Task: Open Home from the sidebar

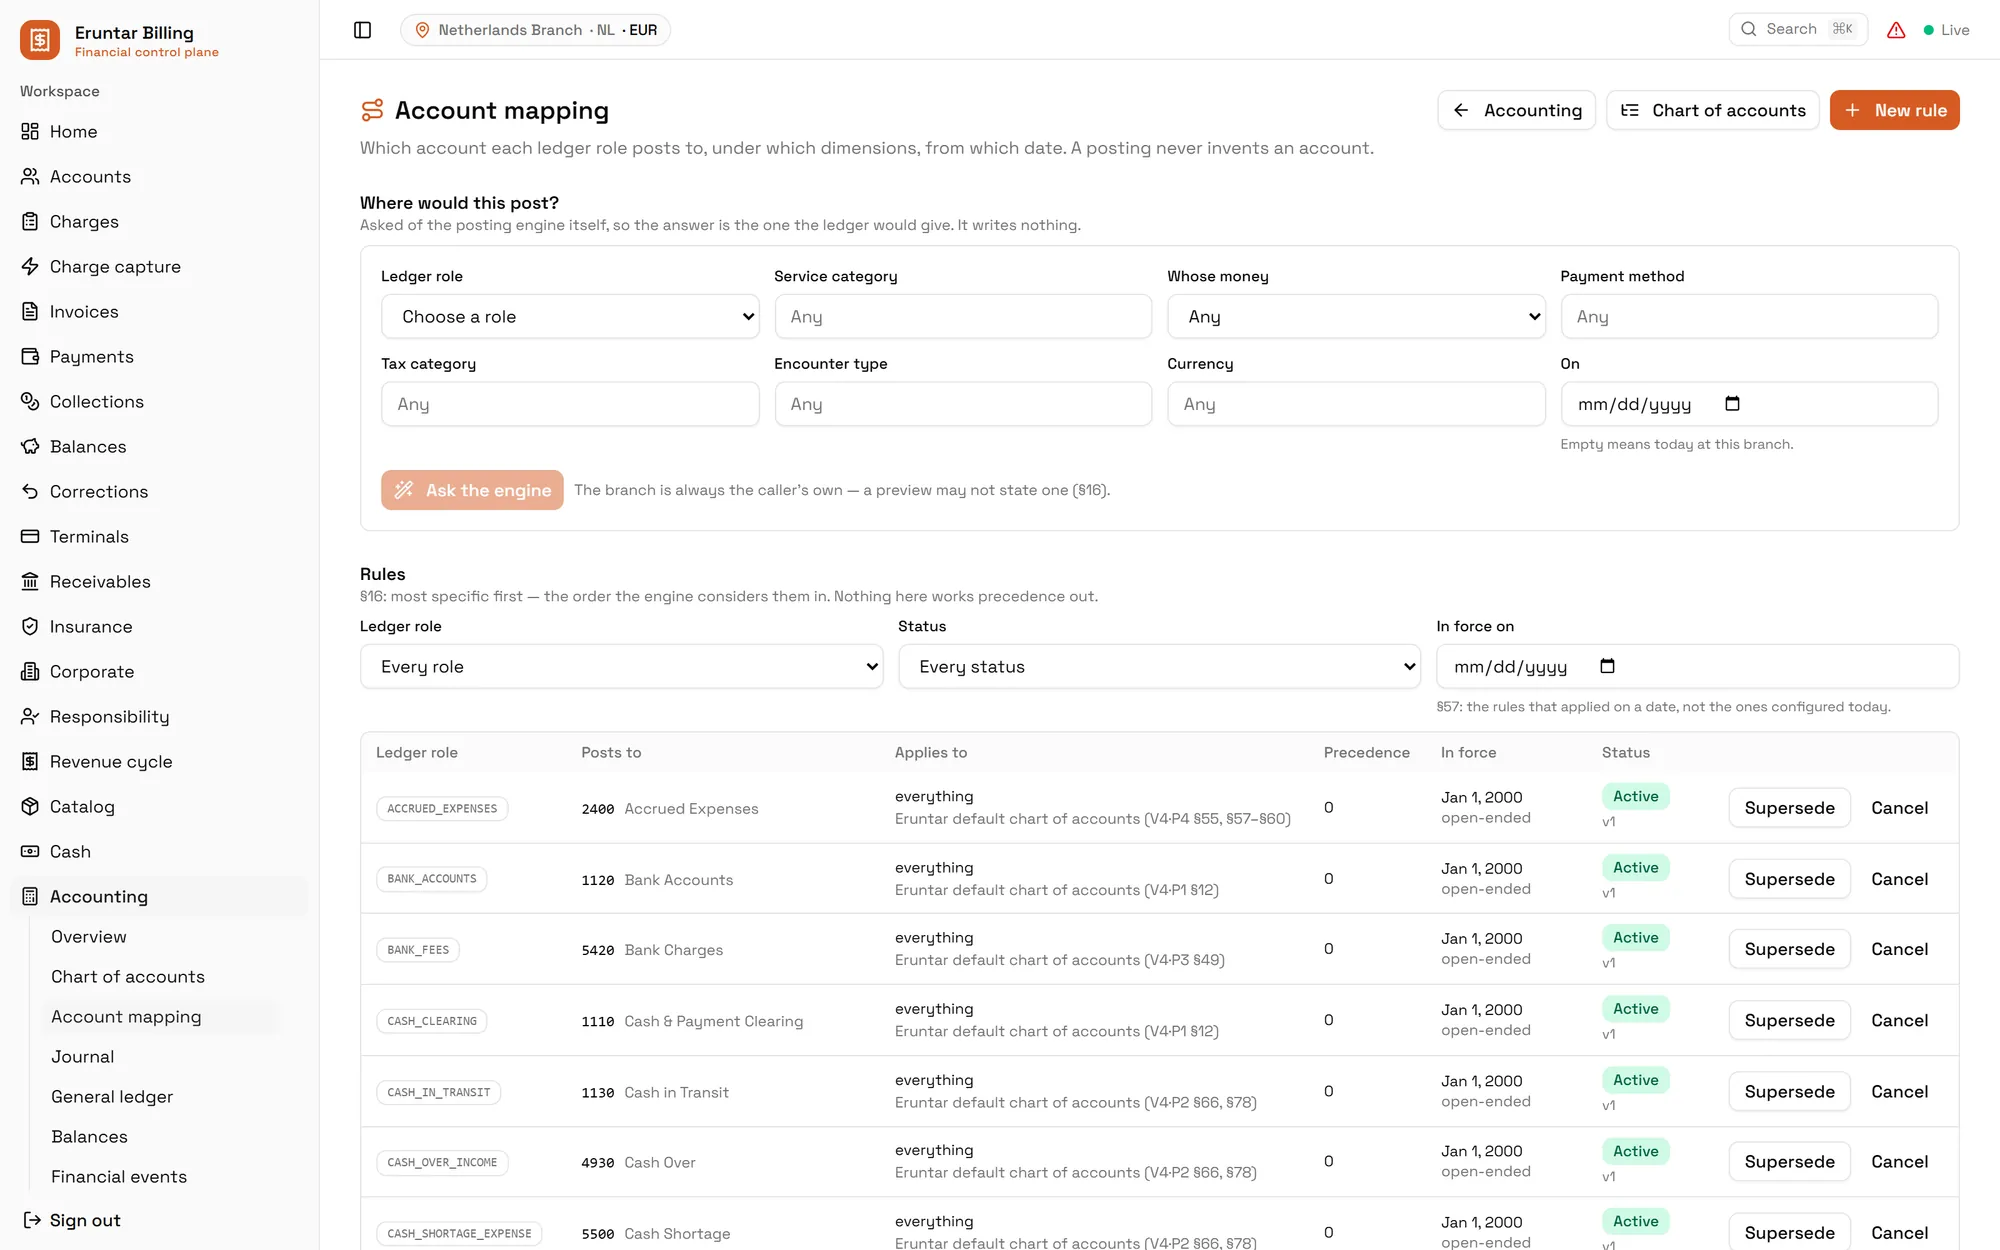Action: pyautogui.click(x=160, y=132)
